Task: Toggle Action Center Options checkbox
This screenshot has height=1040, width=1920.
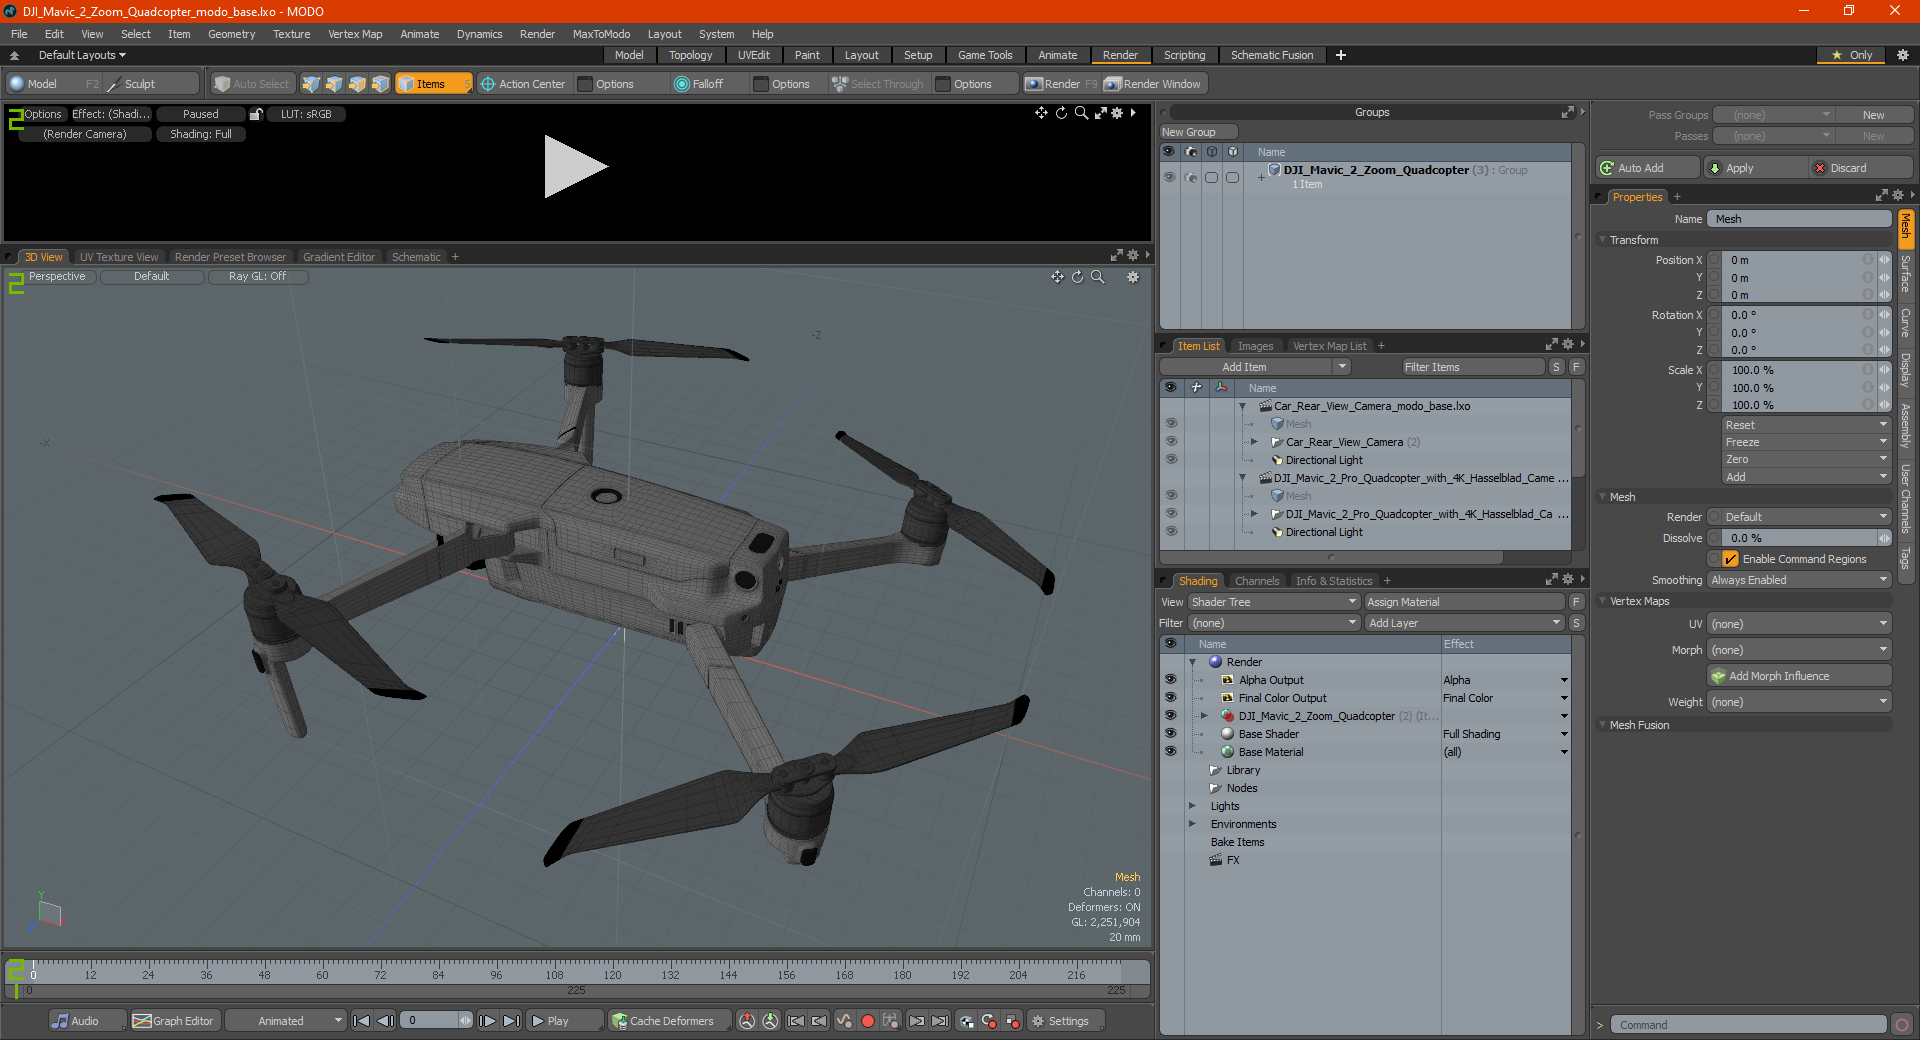Action: (586, 84)
